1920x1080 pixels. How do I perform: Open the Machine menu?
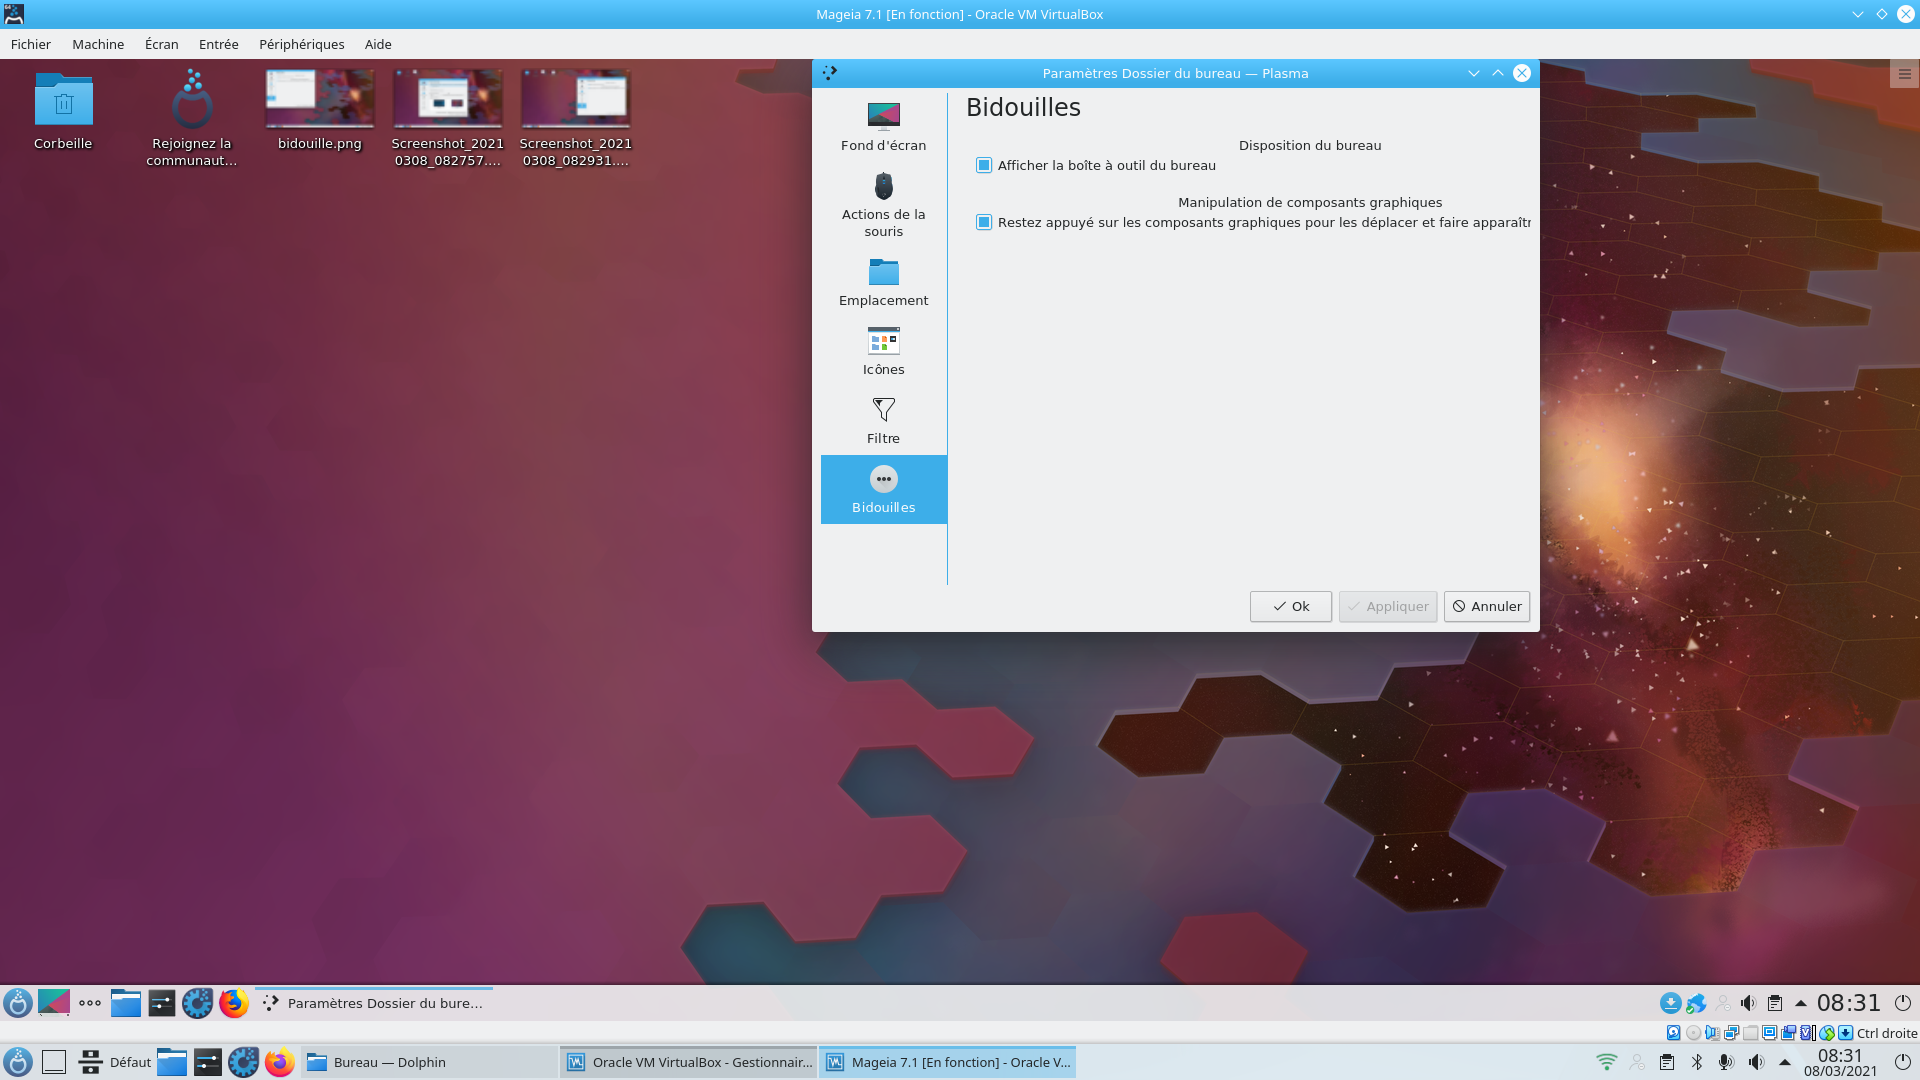pos(98,44)
